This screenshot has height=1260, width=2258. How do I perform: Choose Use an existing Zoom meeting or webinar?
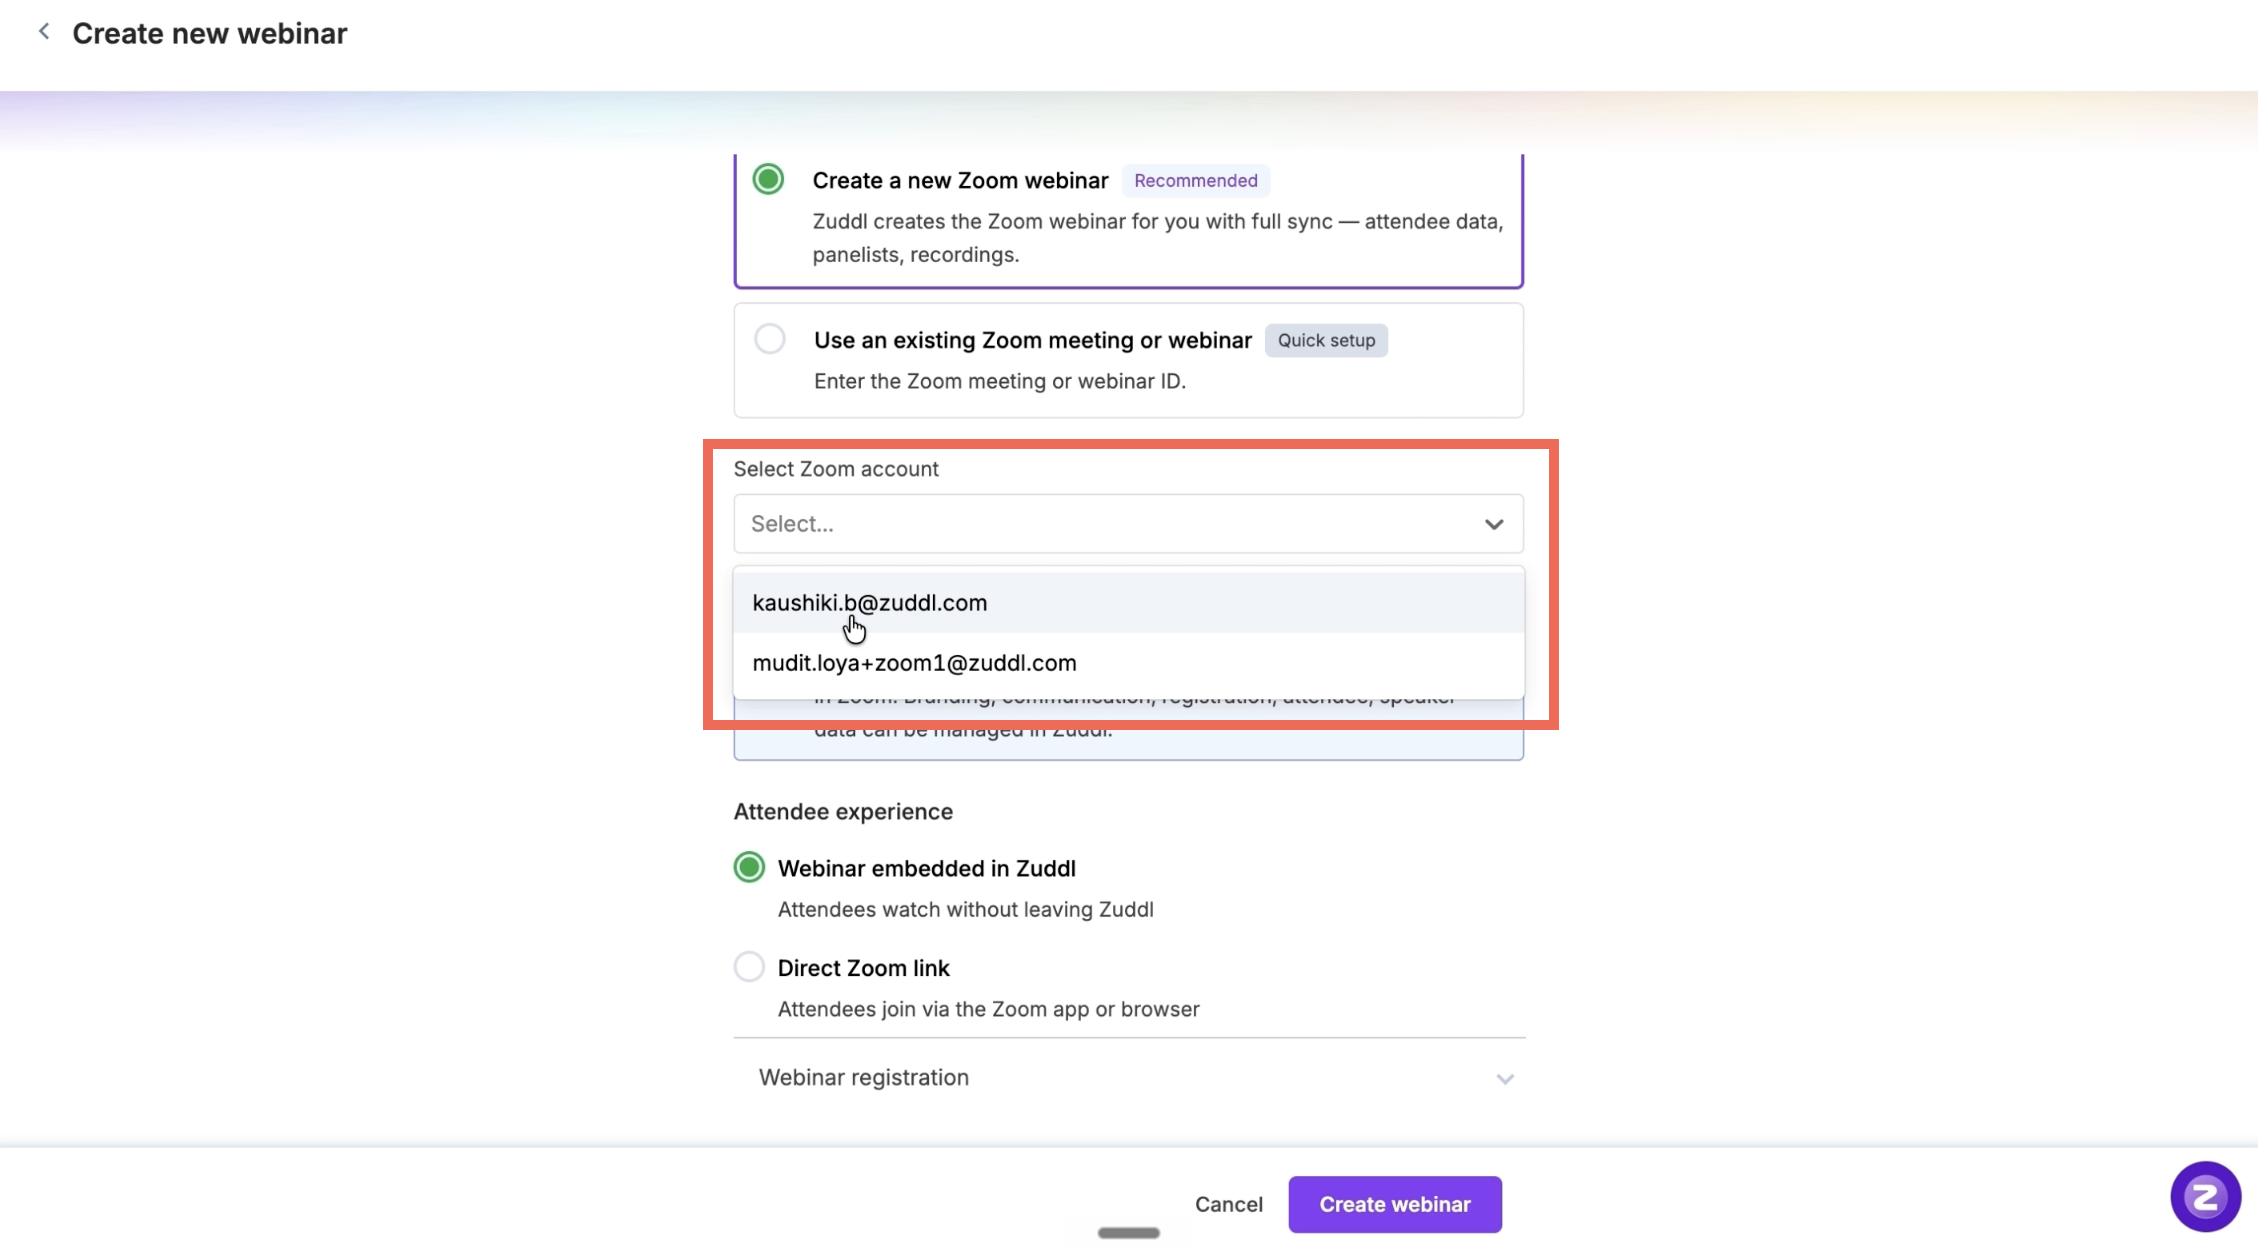(x=770, y=339)
